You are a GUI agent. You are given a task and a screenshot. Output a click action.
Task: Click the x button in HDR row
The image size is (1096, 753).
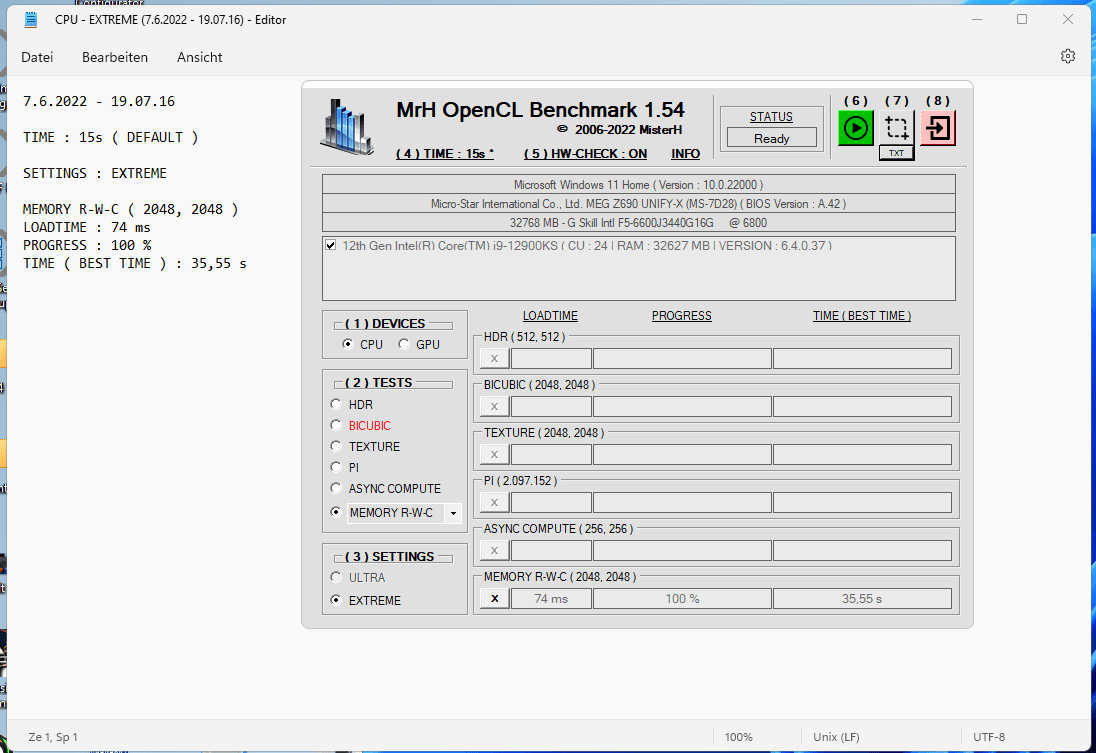[494, 359]
